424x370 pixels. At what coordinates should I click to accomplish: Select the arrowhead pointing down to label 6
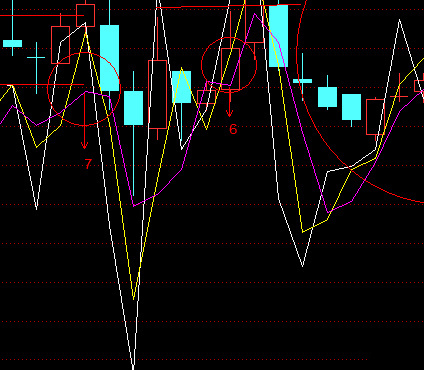point(229,113)
